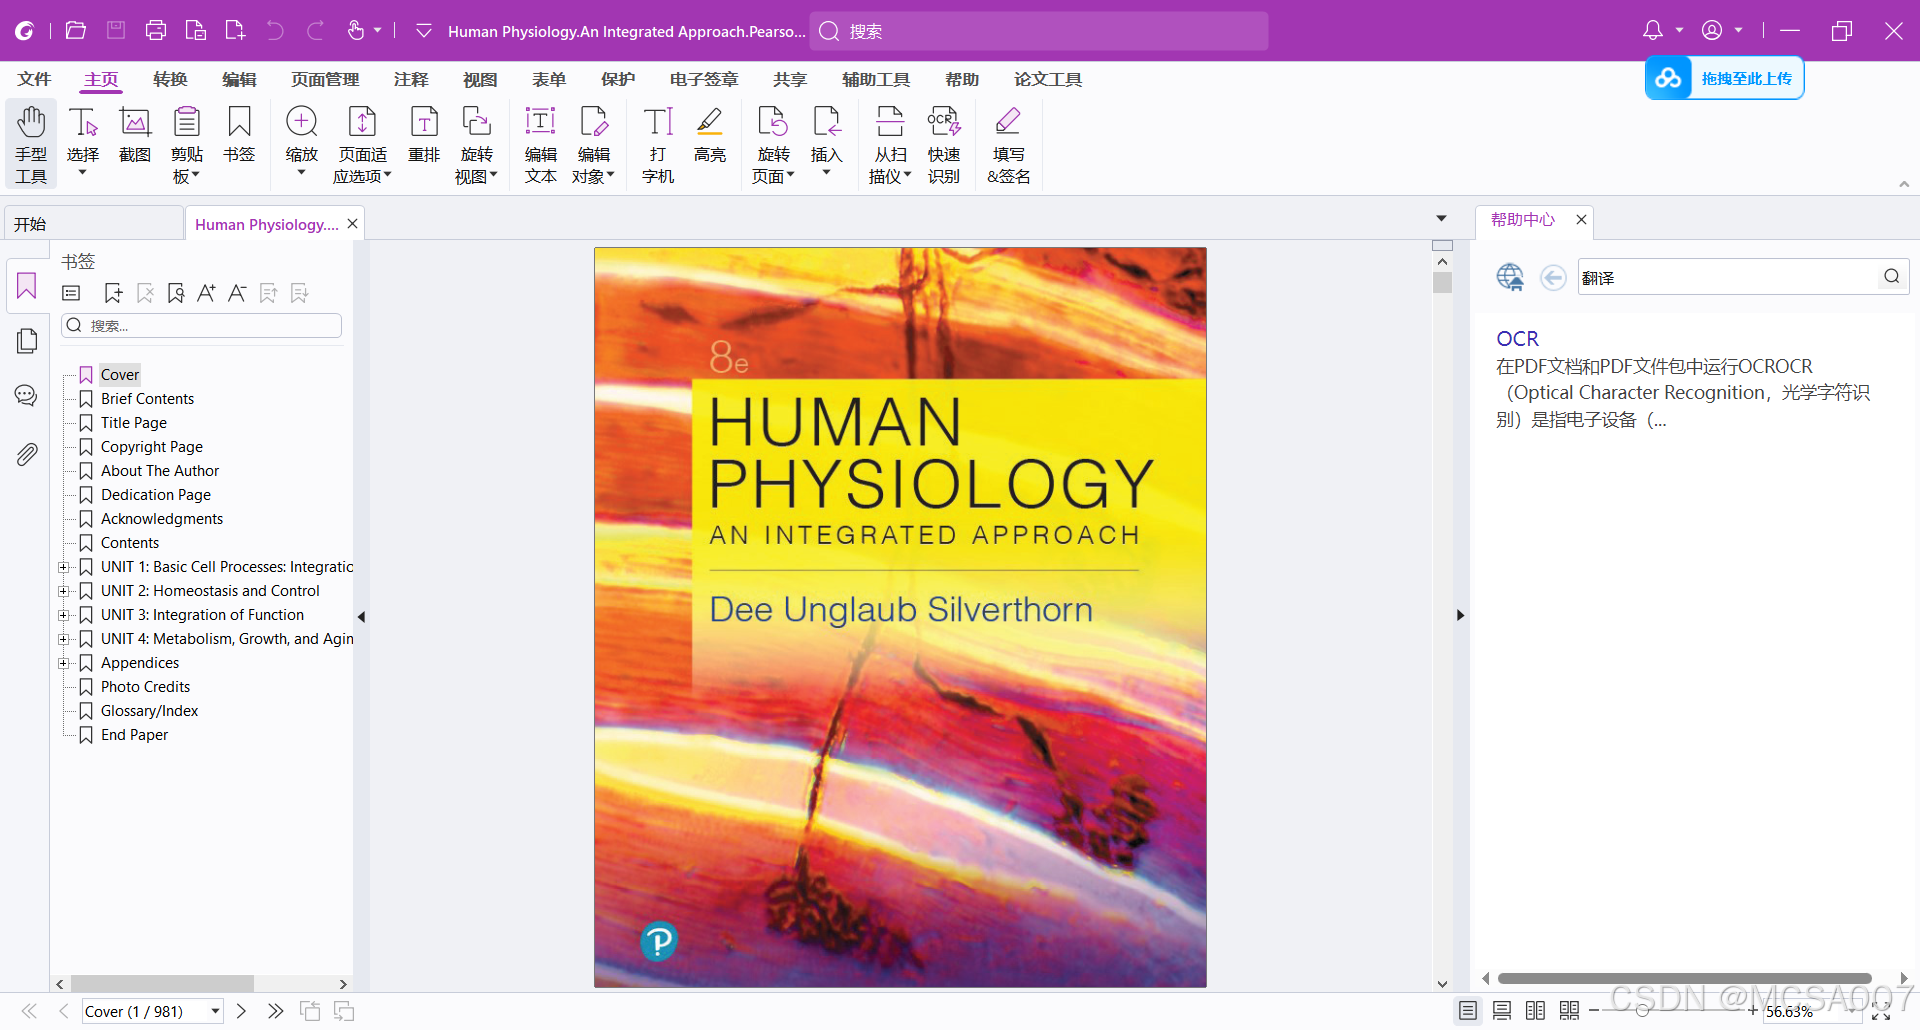The image size is (1920, 1030).
Task: Open the Protect (保护) ribbon tab
Action: (618, 79)
